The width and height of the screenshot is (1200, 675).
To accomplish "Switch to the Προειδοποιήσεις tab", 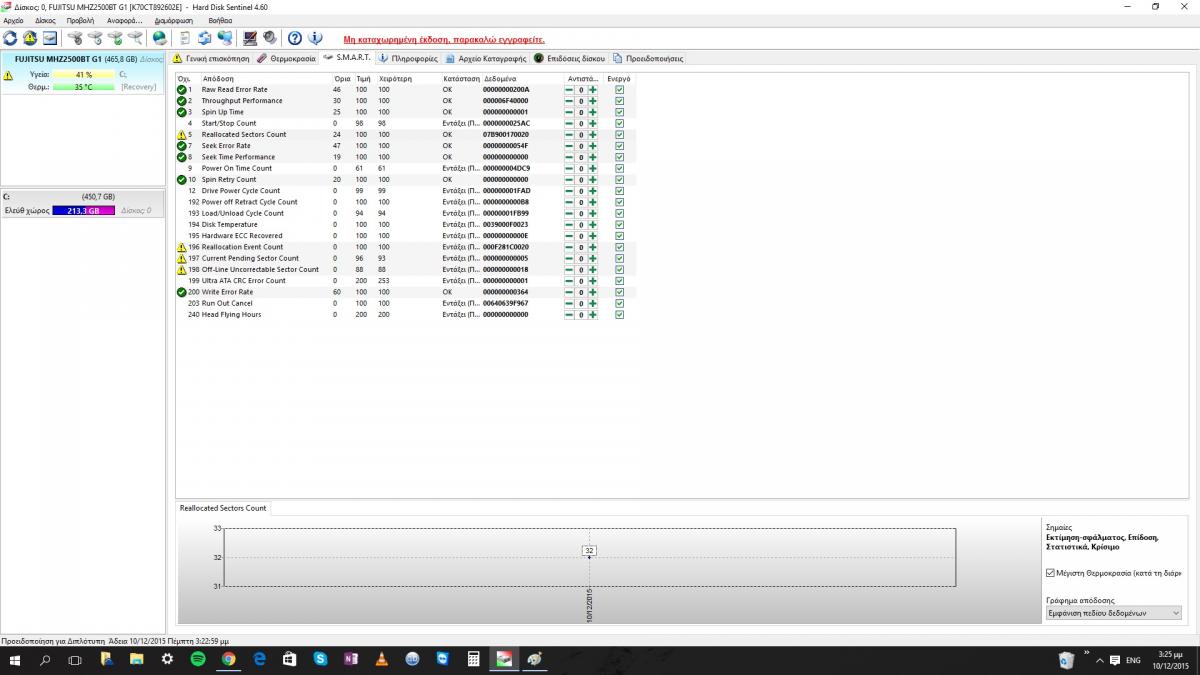I will point(648,58).
